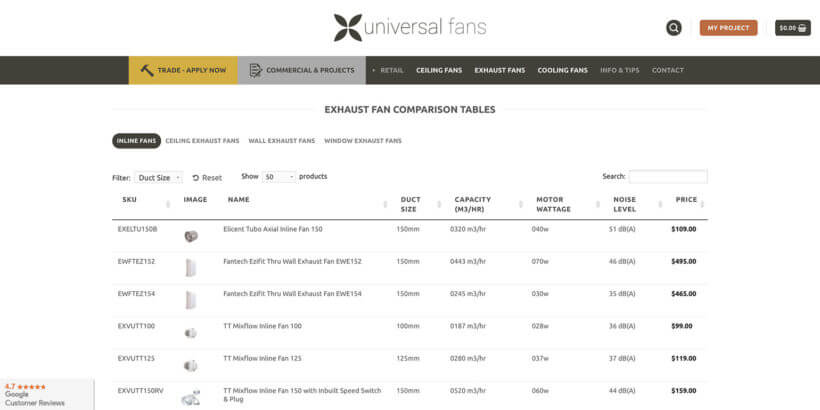The height and width of the screenshot is (410, 820).
Task: Open TT Mixflow 125 product image
Action: tap(191, 365)
